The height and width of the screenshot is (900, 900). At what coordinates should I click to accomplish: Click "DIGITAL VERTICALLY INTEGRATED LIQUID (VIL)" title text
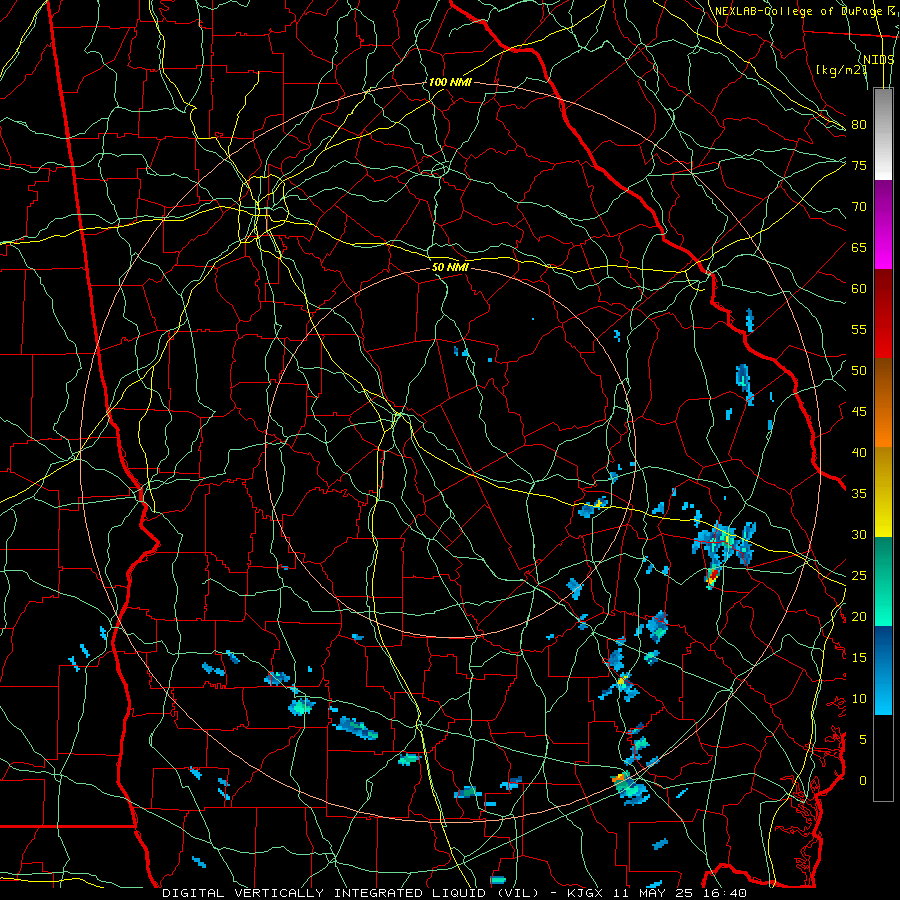351,893
